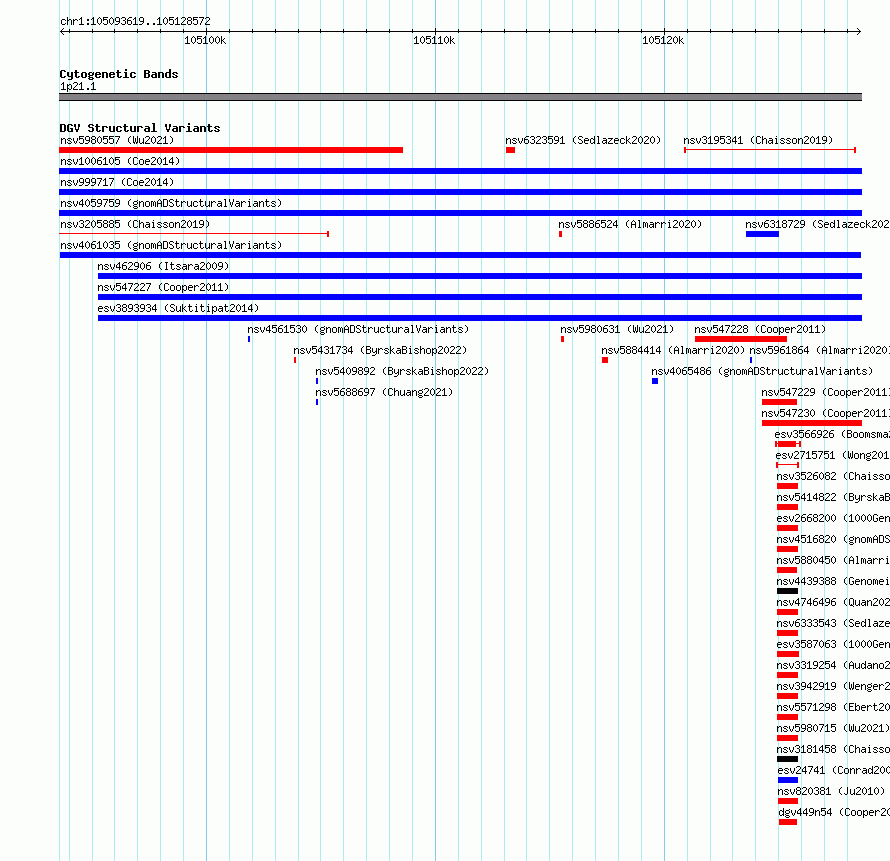Image resolution: width=890 pixels, height=861 pixels.
Task: Open nsv4516820 gnomAD variant label
Action: [x=833, y=539]
